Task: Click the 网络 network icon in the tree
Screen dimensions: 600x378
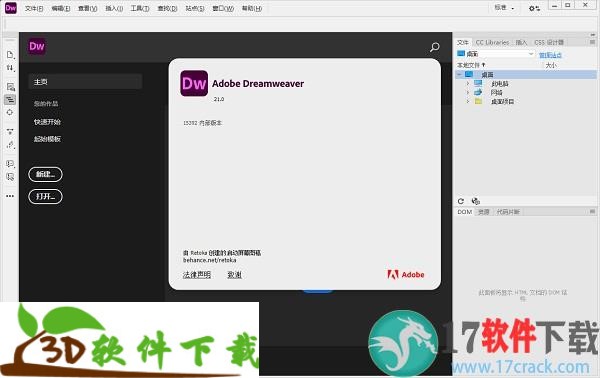Action: [x=478, y=93]
